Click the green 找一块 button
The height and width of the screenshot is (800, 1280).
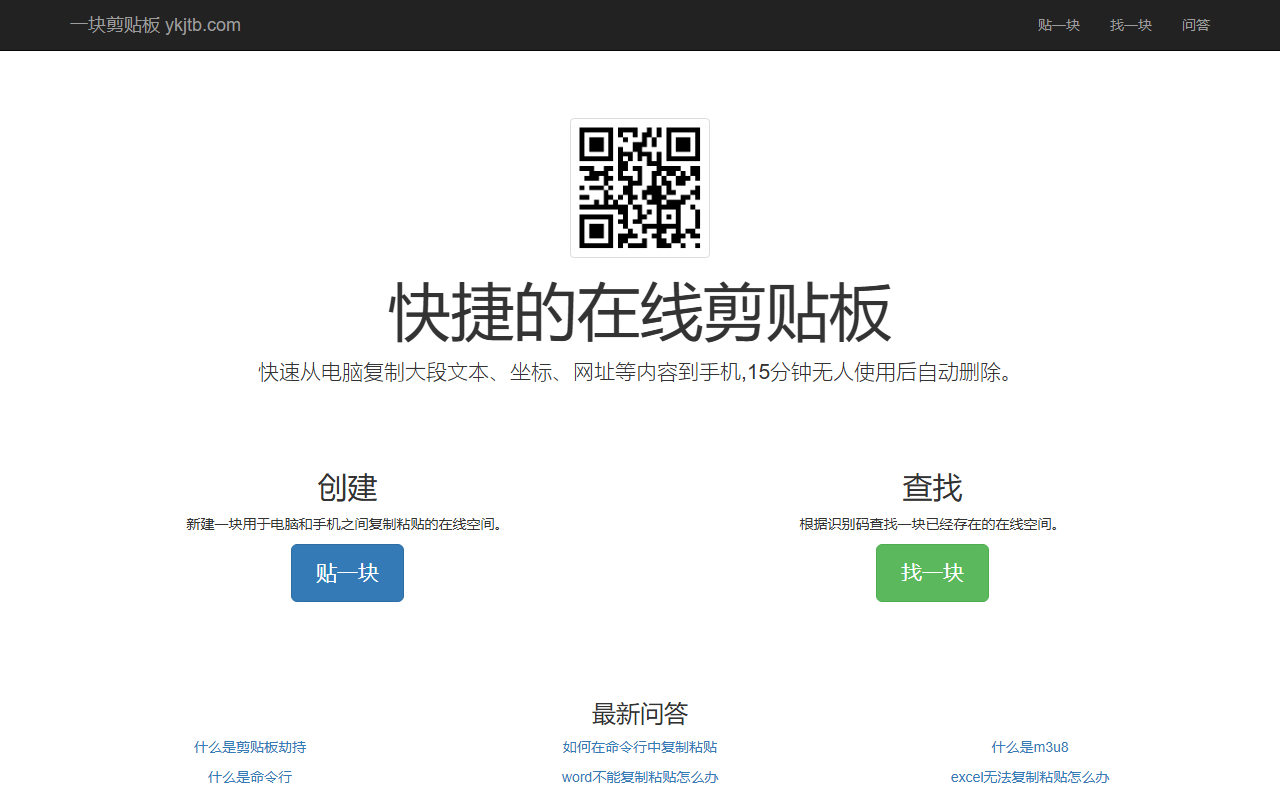(x=932, y=573)
